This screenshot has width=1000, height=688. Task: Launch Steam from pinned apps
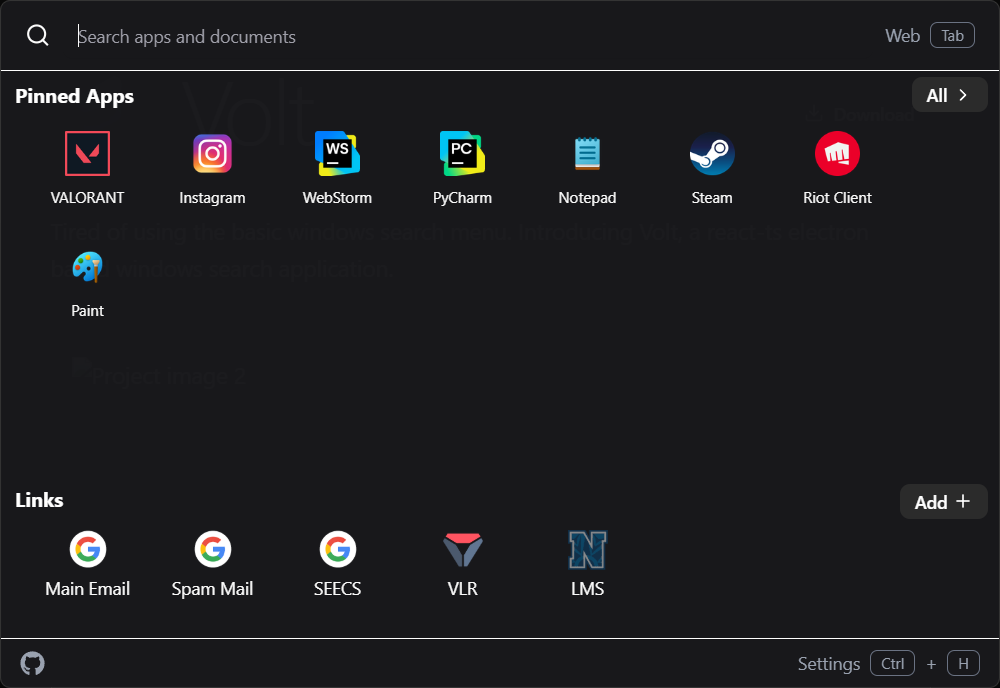pyautogui.click(x=712, y=155)
